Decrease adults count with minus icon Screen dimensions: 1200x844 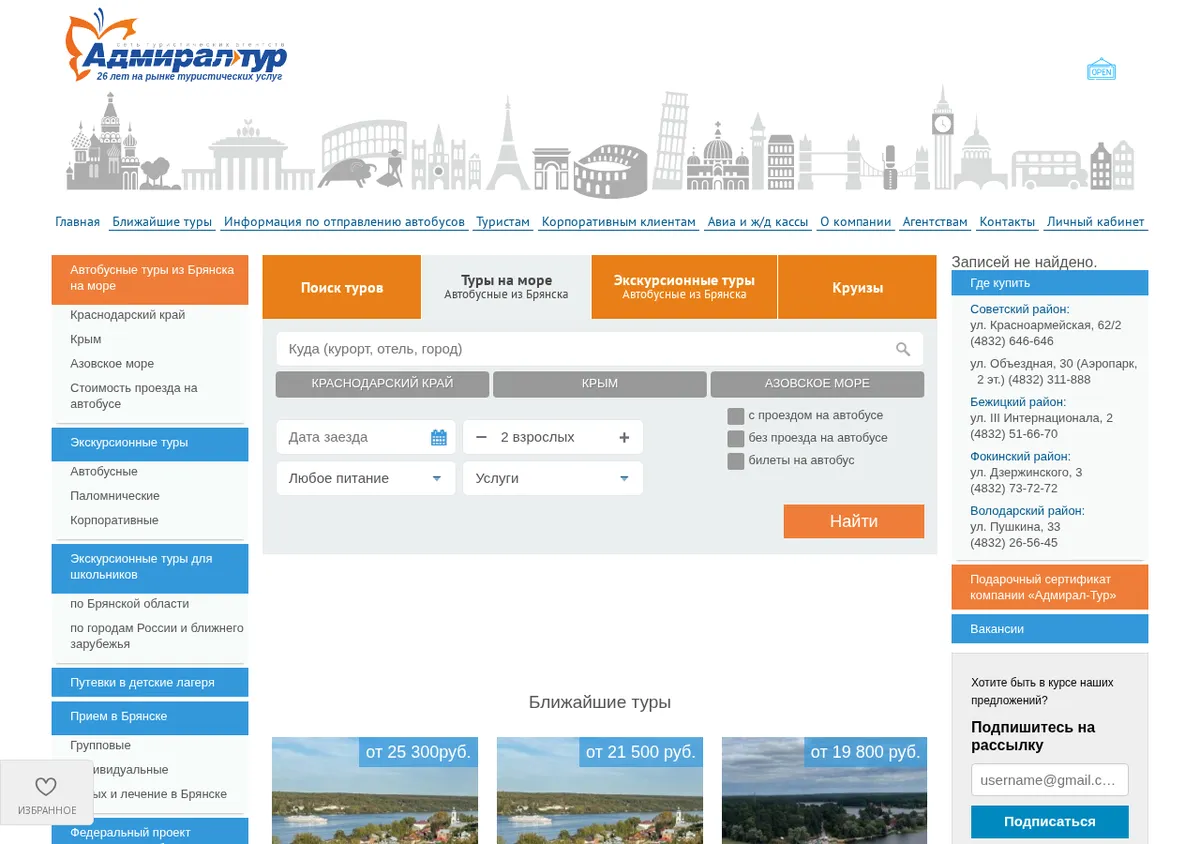point(481,437)
